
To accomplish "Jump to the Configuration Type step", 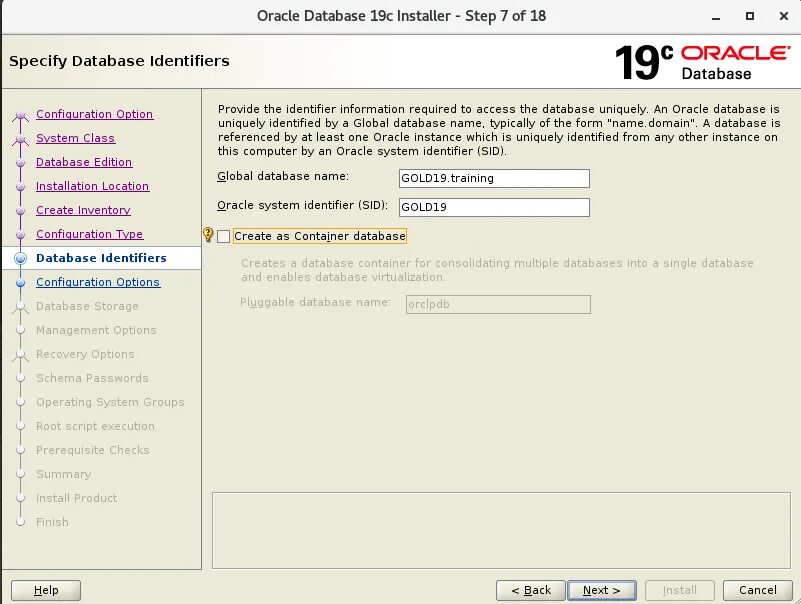I will click(90, 234).
